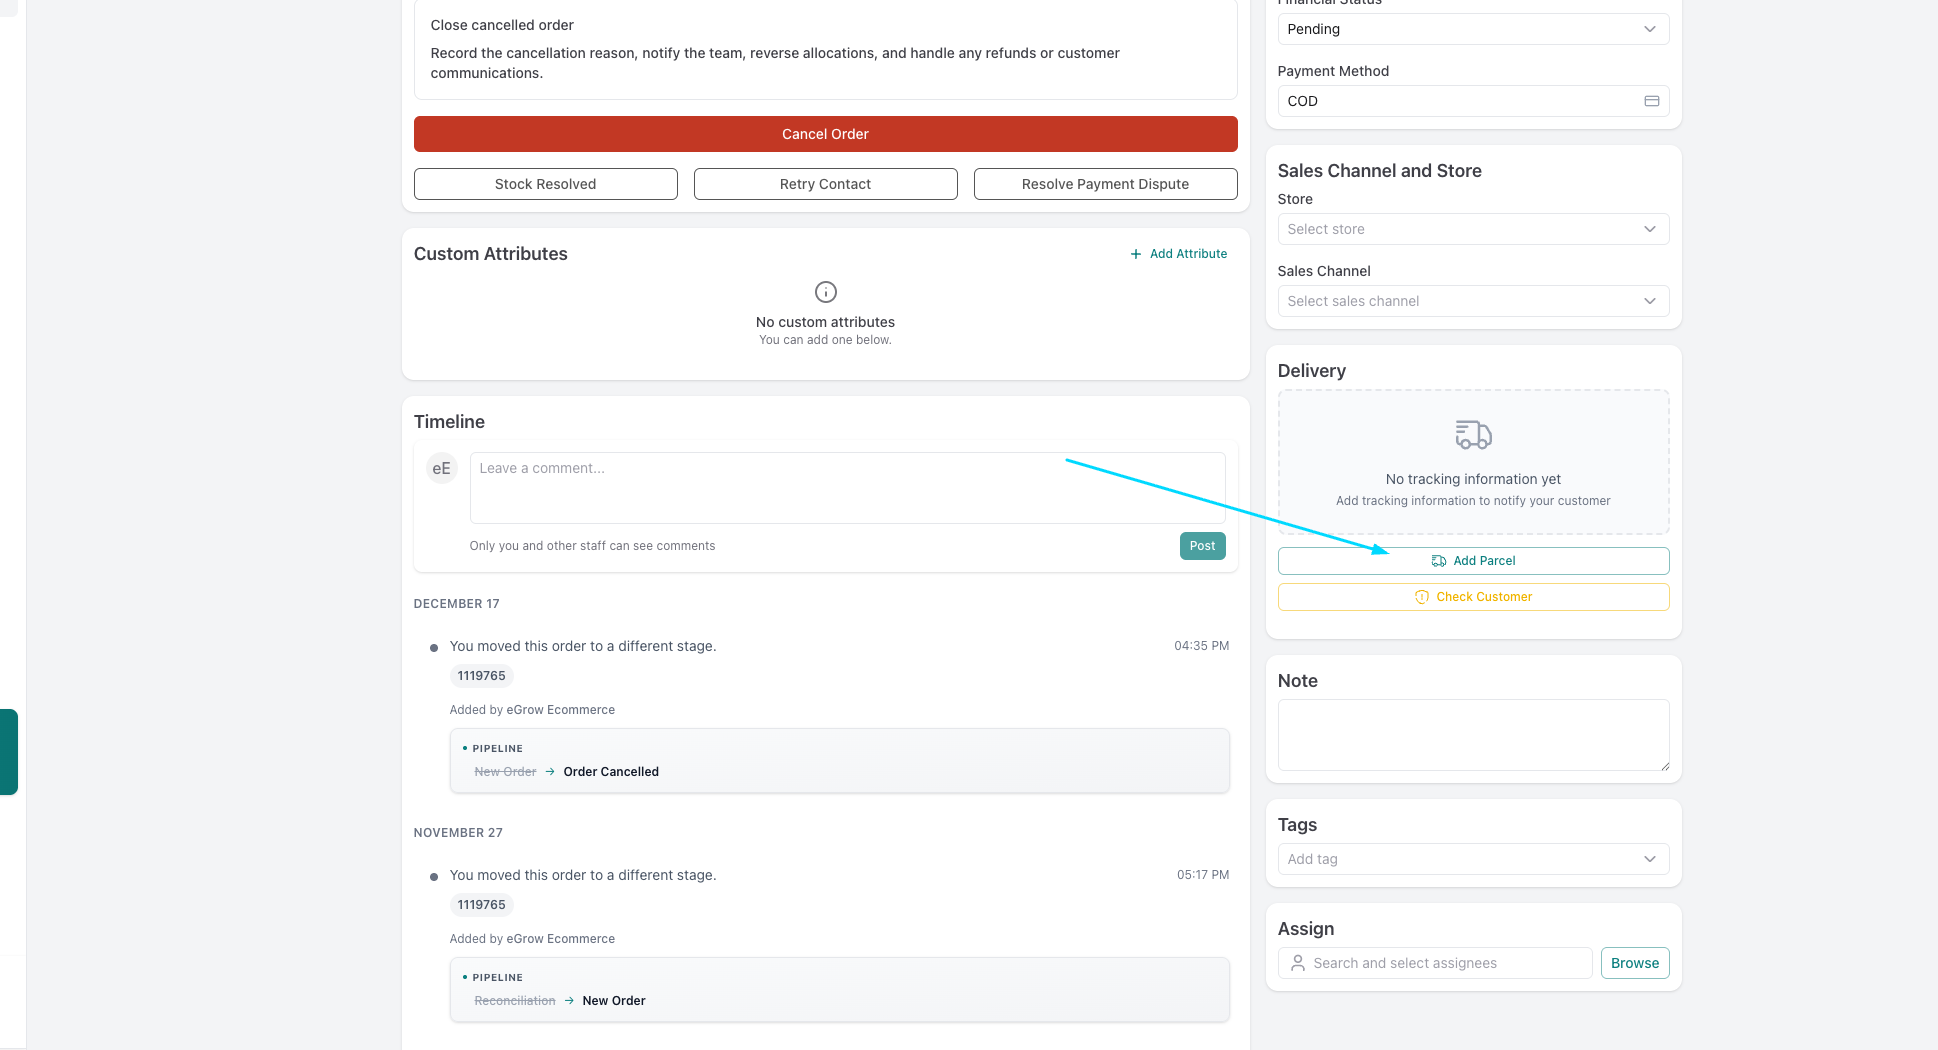
Task: Click the info icon above No custom attributes
Action: pyautogui.click(x=825, y=292)
